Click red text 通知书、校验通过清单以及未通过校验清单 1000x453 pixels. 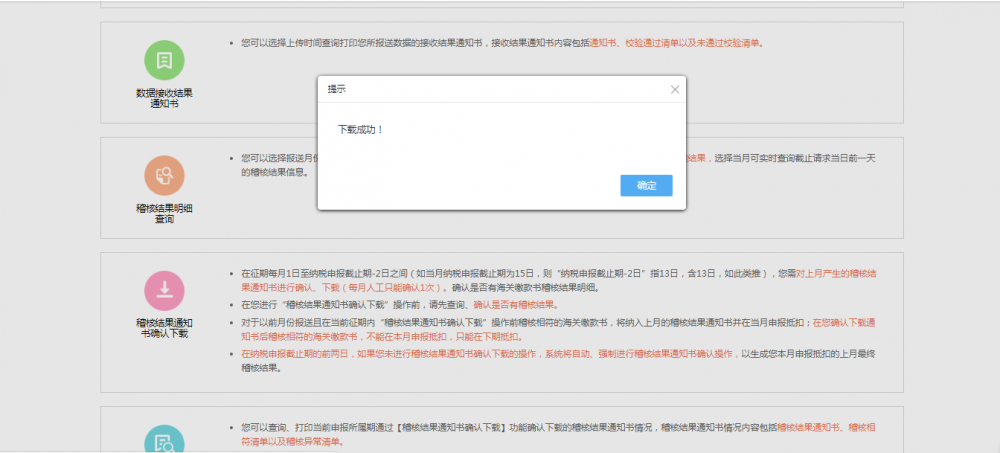tap(675, 43)
